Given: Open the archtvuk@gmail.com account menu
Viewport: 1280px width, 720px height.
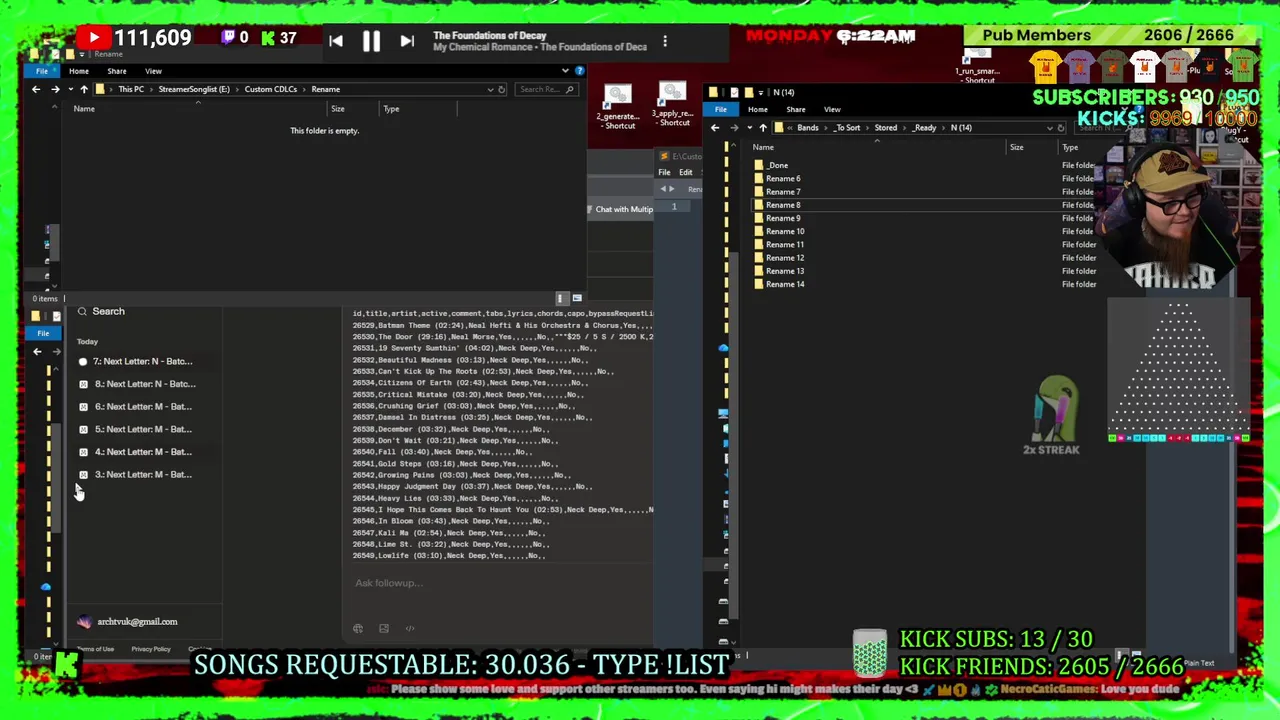Looking at the screenshot, I should (128, 622).
